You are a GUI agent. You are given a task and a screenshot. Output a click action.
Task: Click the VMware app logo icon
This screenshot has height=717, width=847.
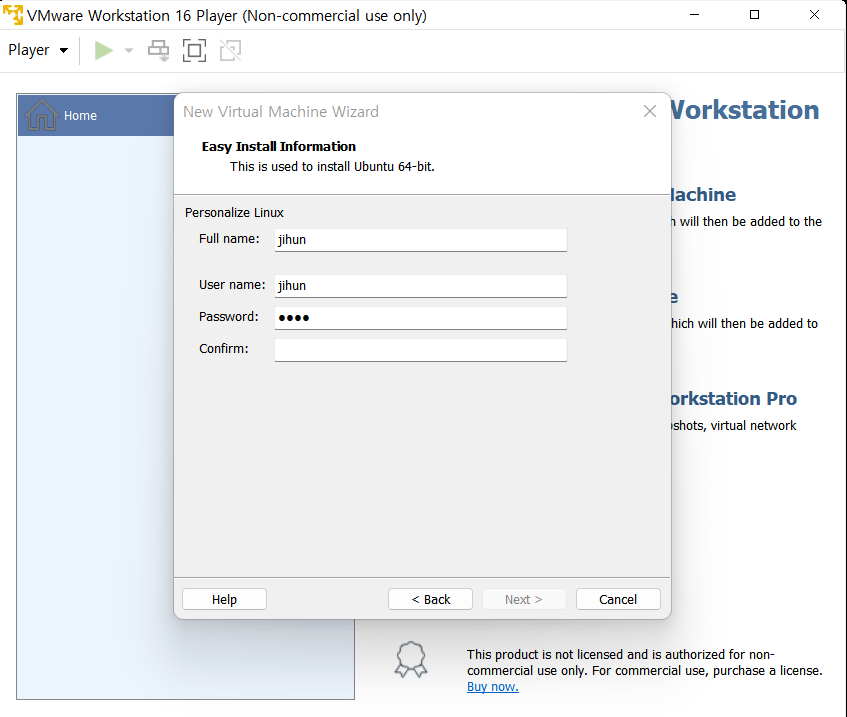point(13,15)
